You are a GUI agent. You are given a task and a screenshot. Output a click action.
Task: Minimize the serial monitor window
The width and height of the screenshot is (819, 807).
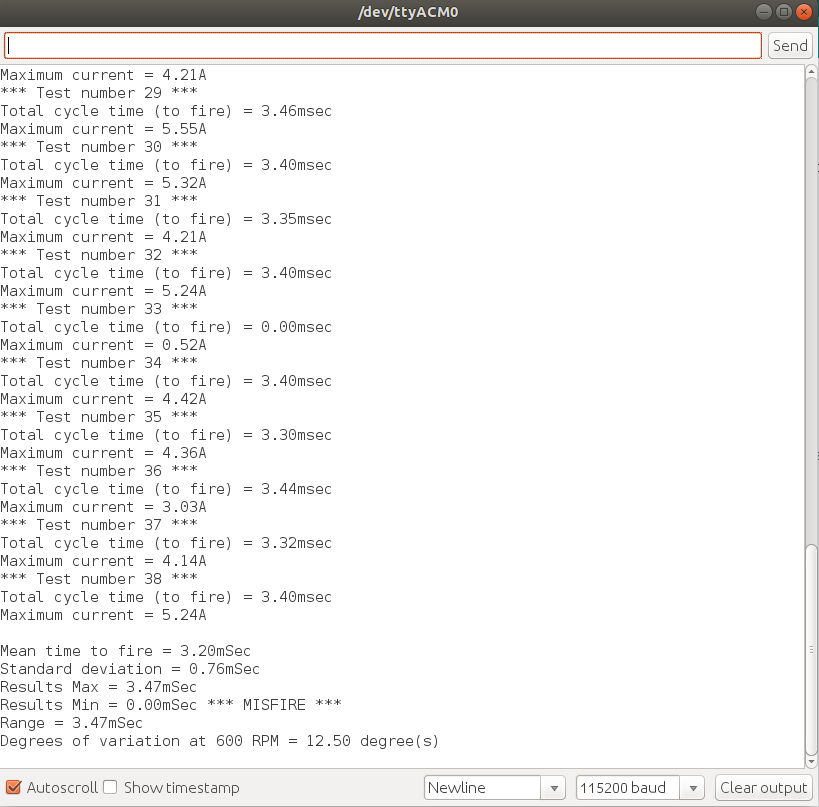pos(763,12)
